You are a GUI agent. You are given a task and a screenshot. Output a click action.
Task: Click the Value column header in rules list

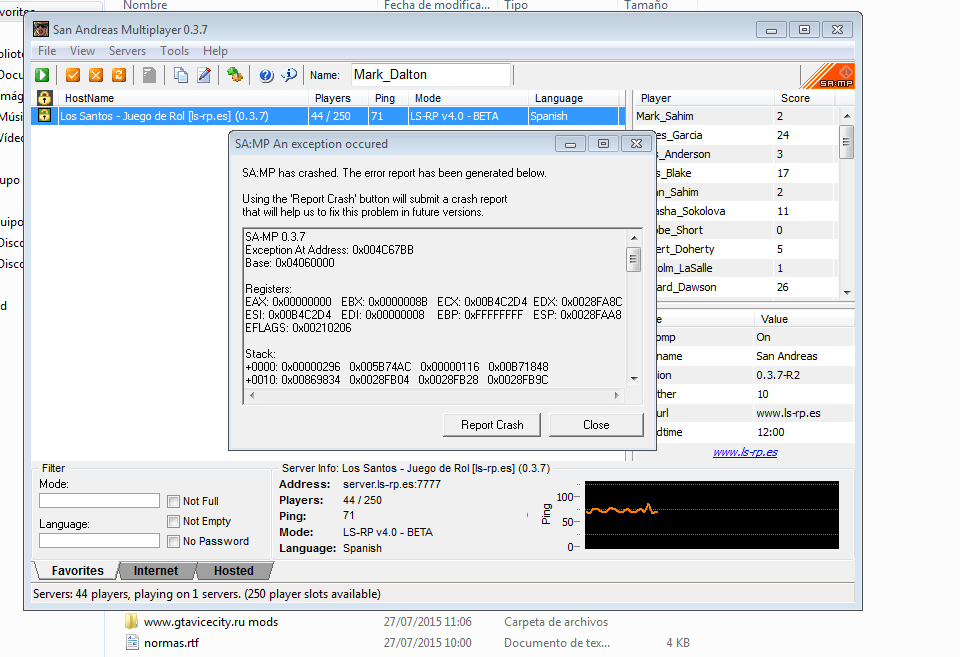click(804, 319)
